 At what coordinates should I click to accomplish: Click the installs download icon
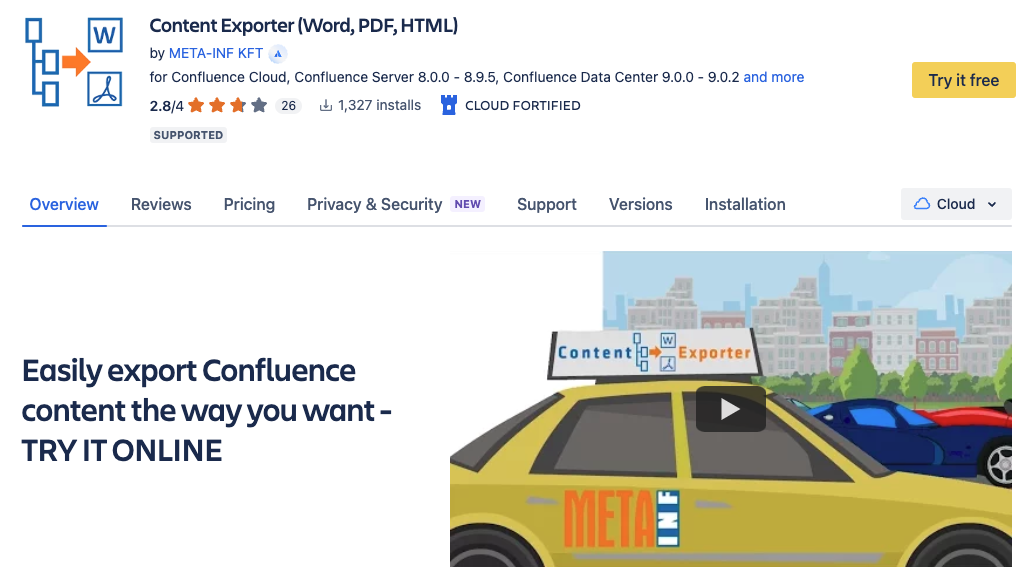coord(326,106)
